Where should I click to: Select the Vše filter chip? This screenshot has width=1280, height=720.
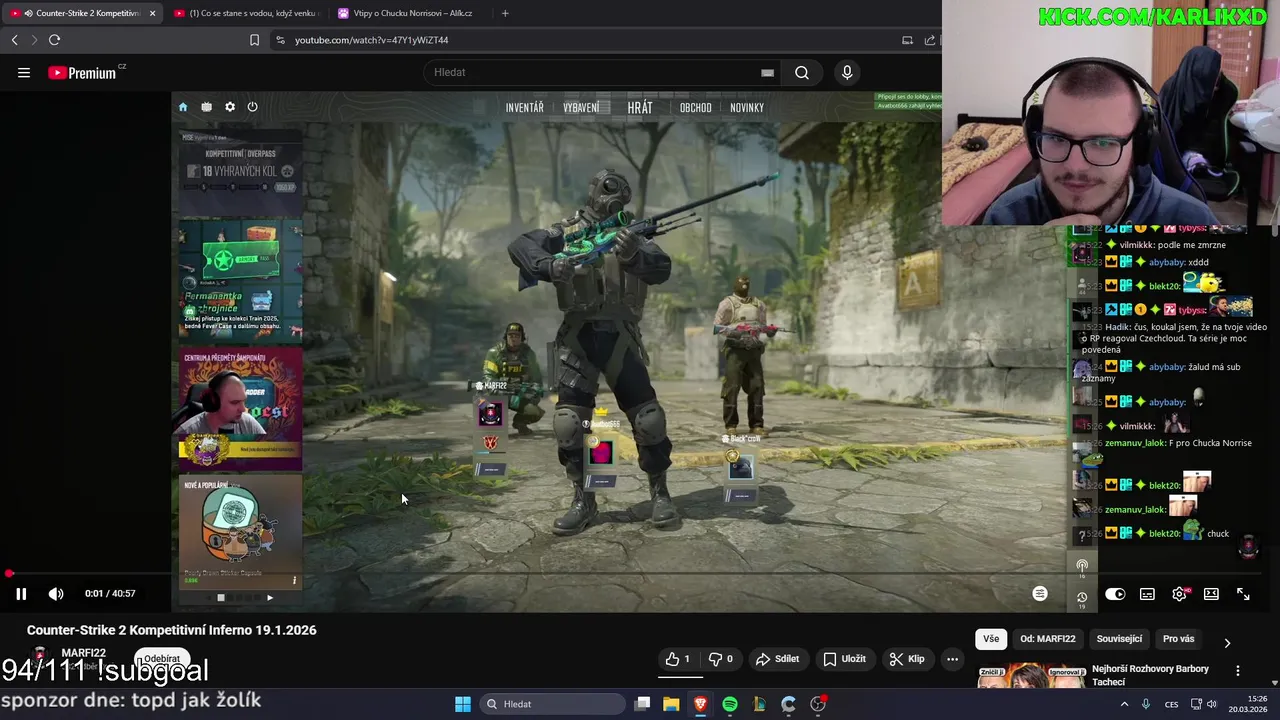tap(990, 639)
